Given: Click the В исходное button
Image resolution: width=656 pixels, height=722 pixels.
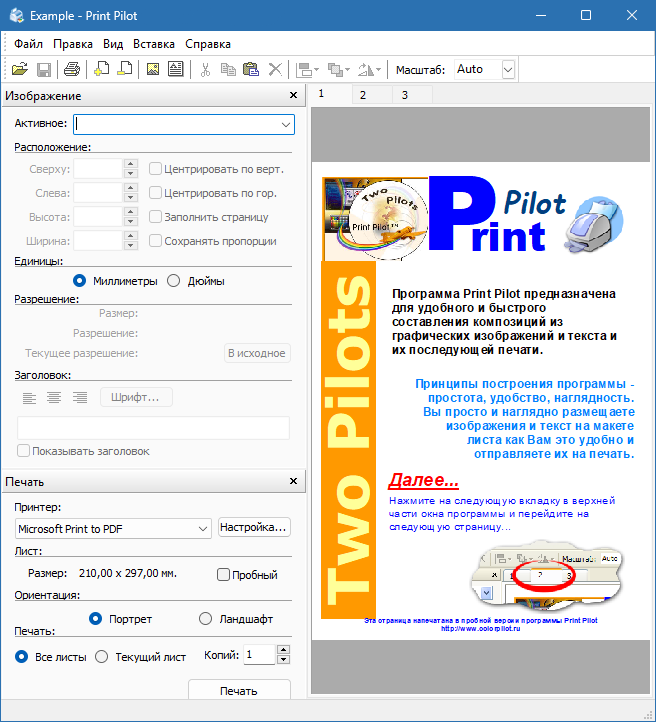Looking at the screenshot, I should point(257,353).
